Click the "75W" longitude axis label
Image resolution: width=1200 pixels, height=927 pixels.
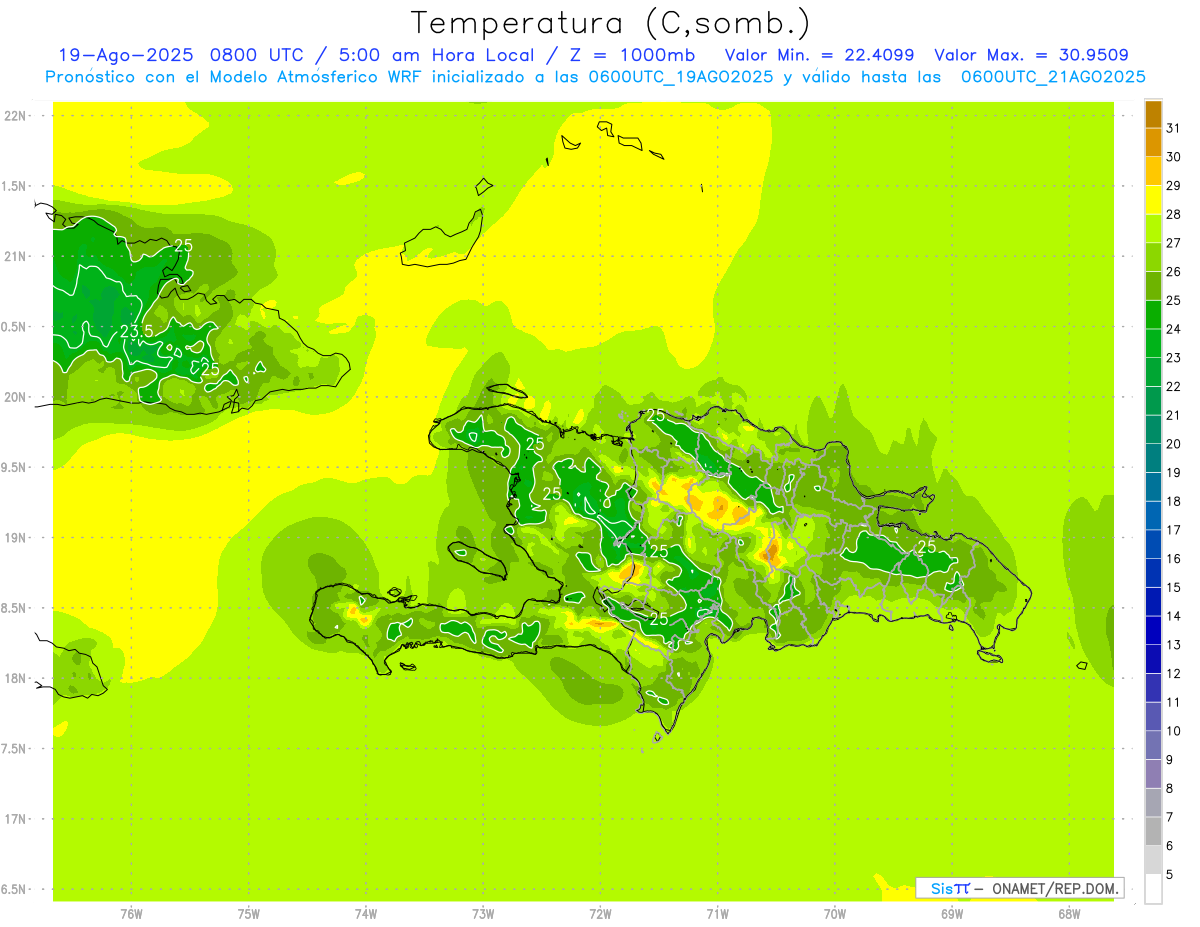(x=248, y=914)
